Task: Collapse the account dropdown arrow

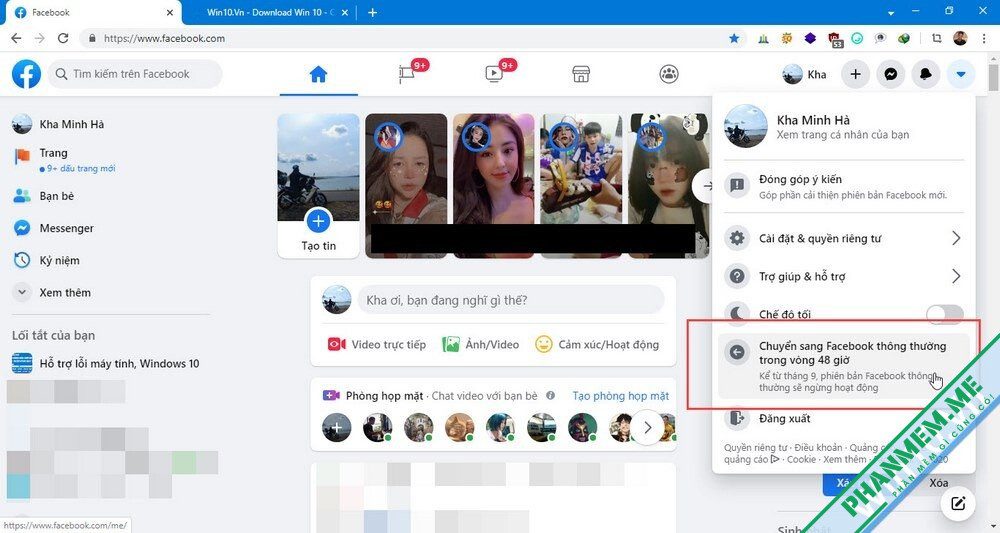Action: [x=961, y=75]
